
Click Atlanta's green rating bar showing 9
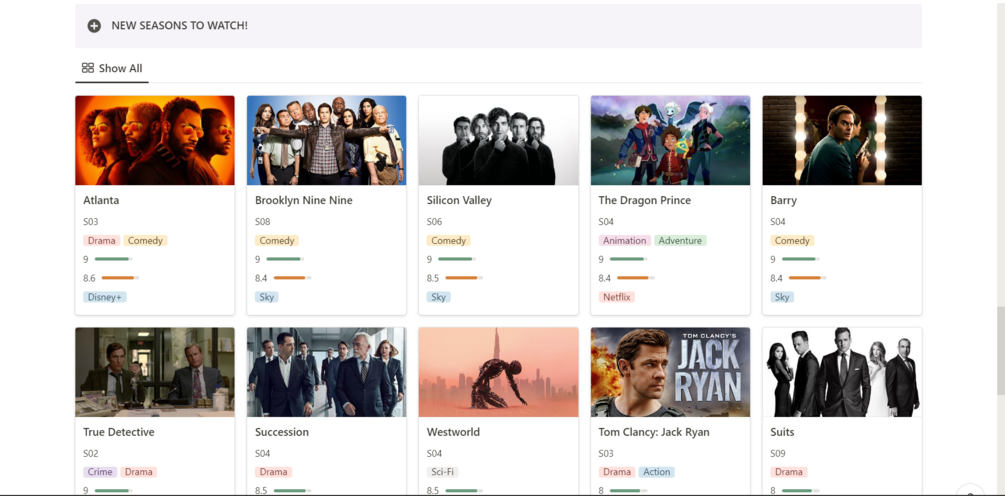point(113,260)
